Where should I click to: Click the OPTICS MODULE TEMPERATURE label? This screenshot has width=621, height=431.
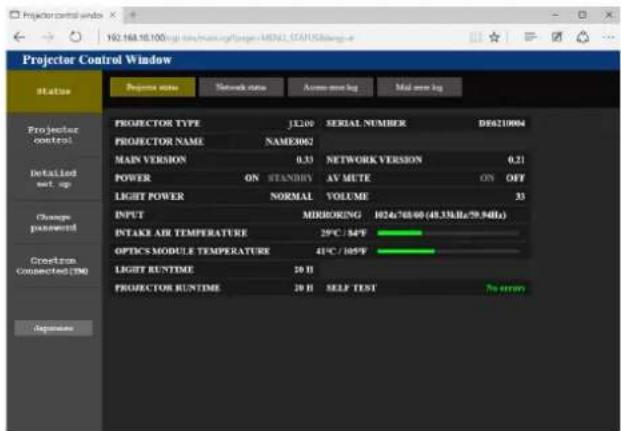(192, 251)
